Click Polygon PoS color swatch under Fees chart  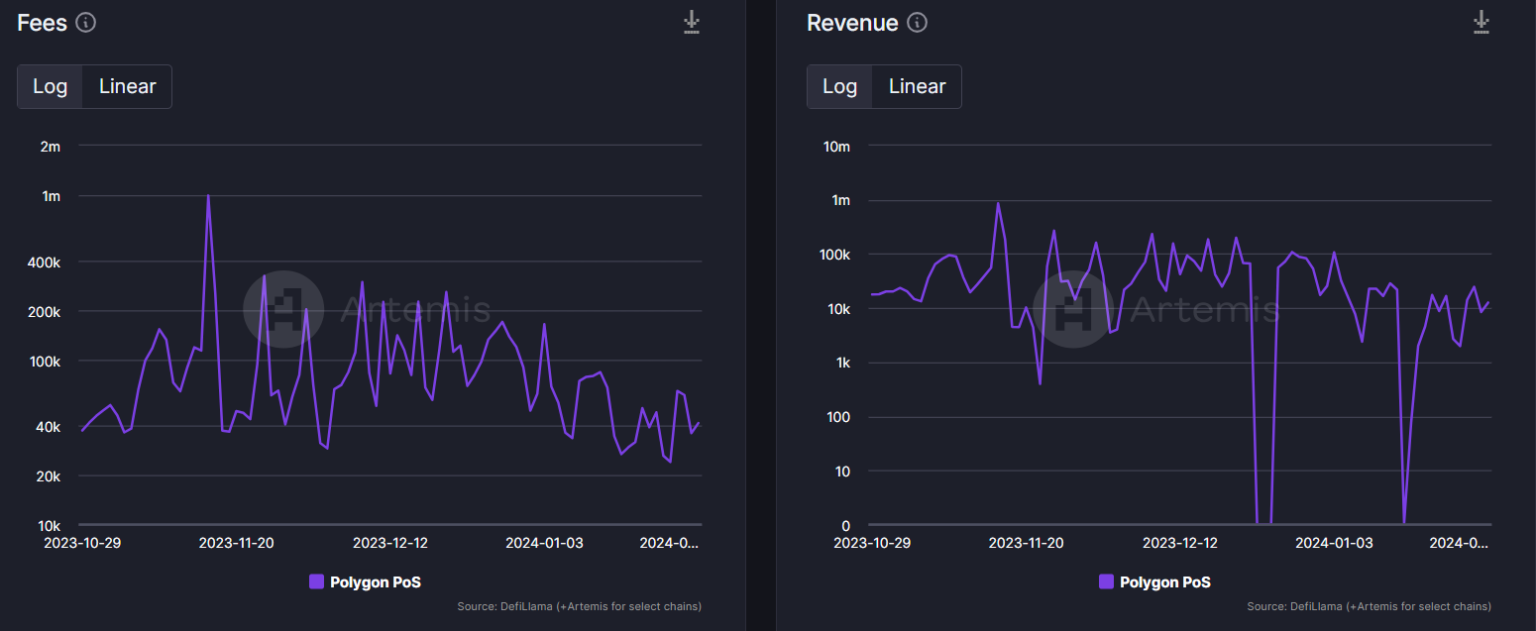coord(317,582)
